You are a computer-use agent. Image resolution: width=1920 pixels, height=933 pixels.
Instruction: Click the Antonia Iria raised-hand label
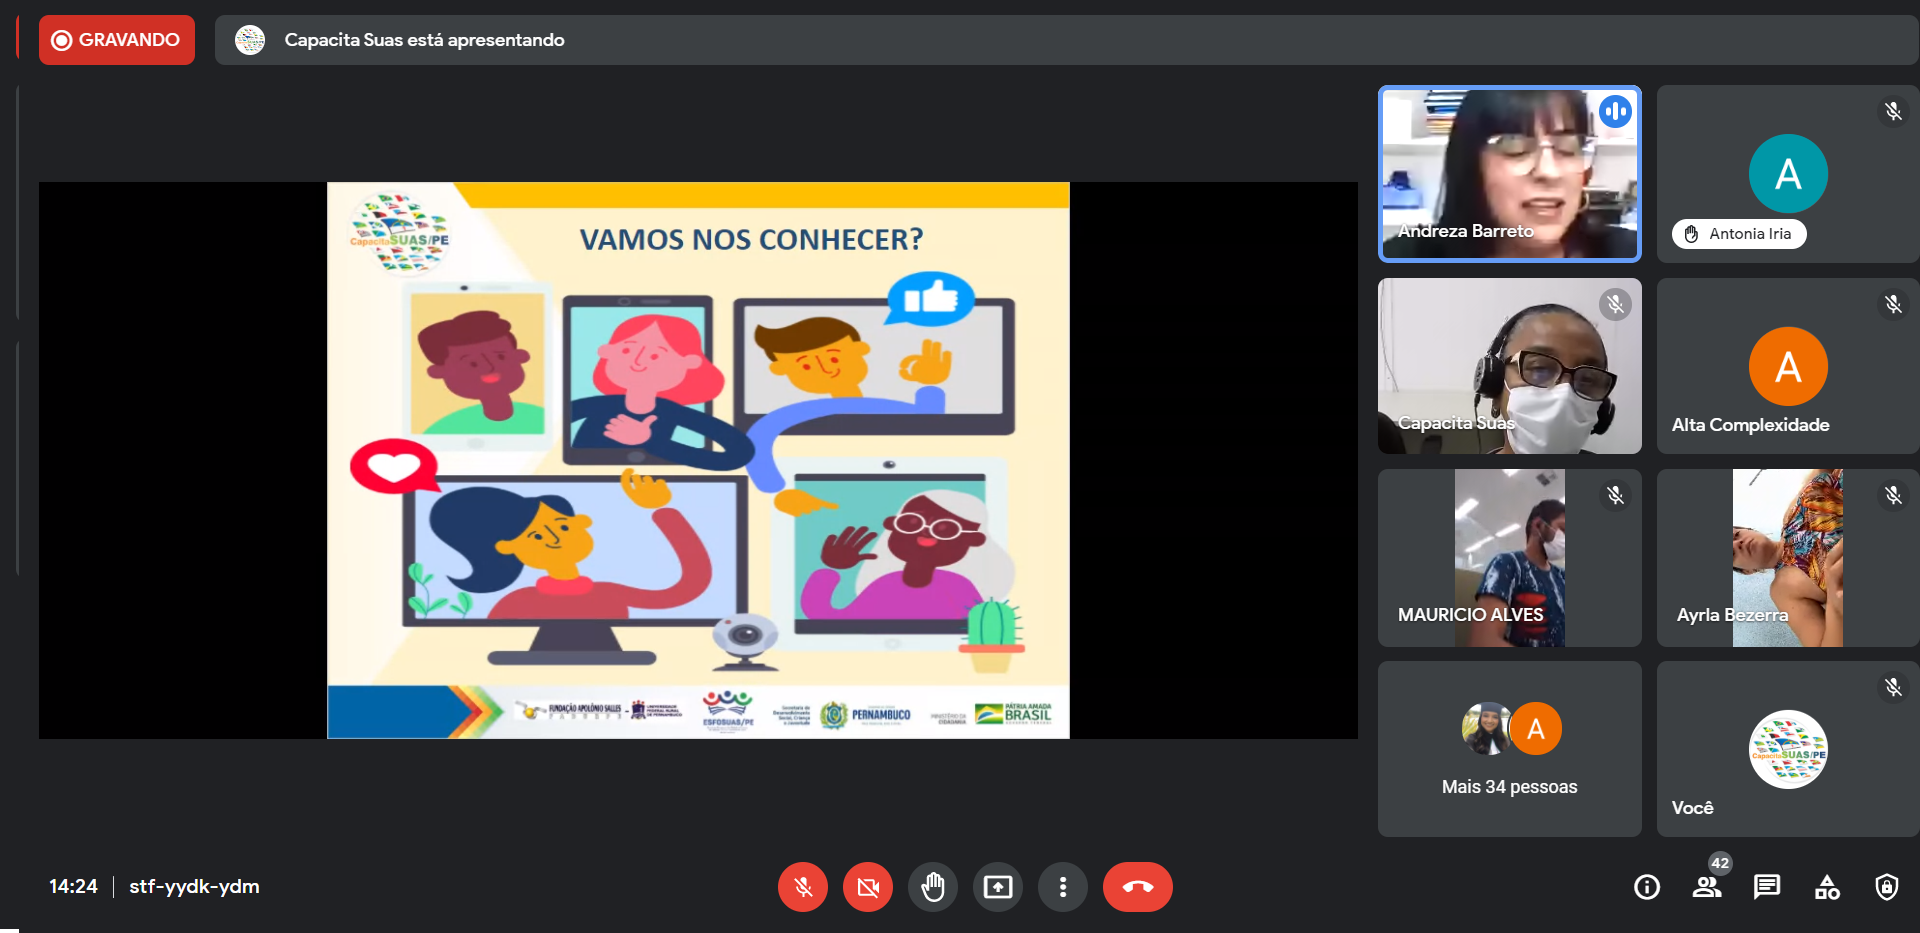1739,234
